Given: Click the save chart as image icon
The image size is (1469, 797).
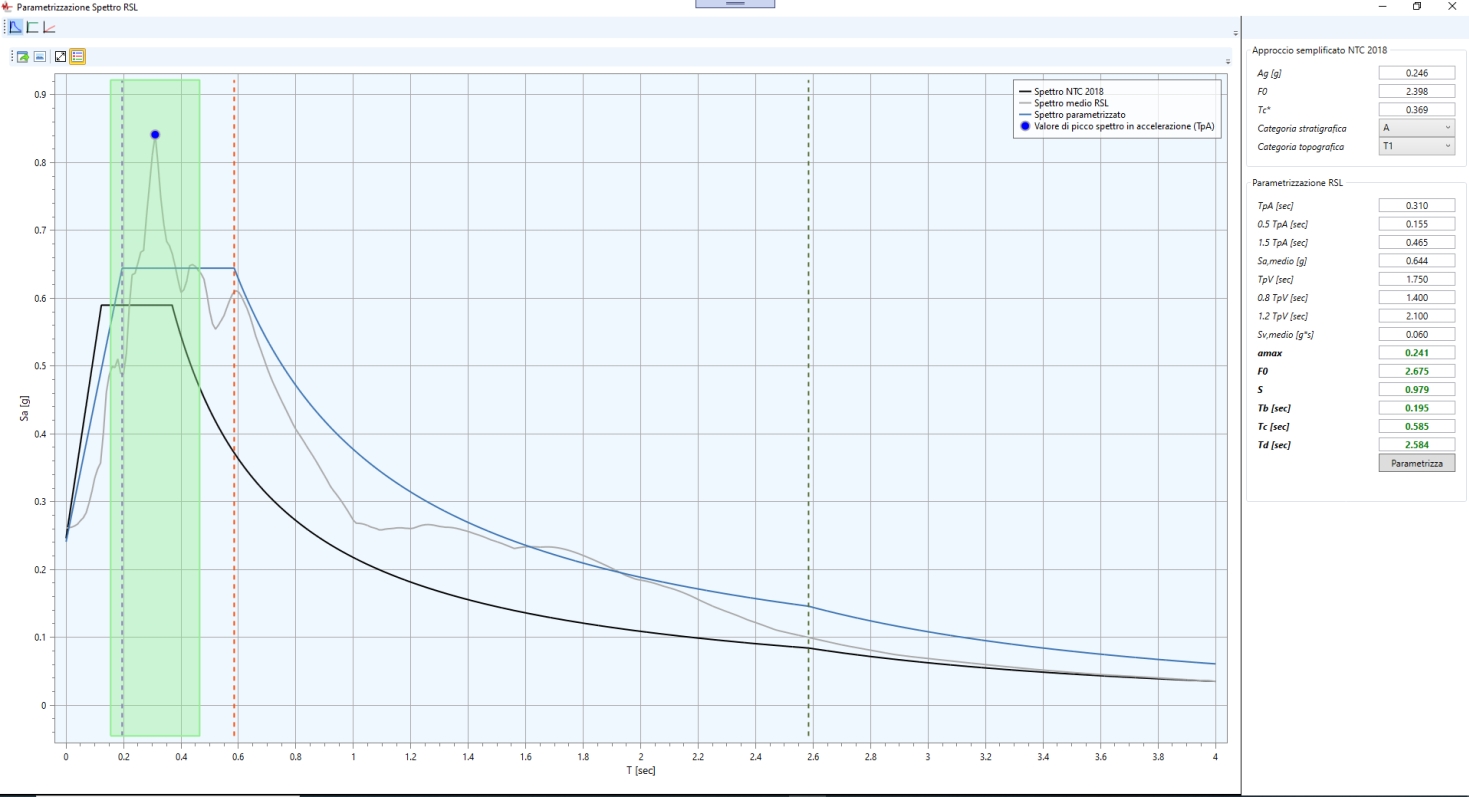Looking at the screenshot, I should pyautogui.click(x=40, y=57).
